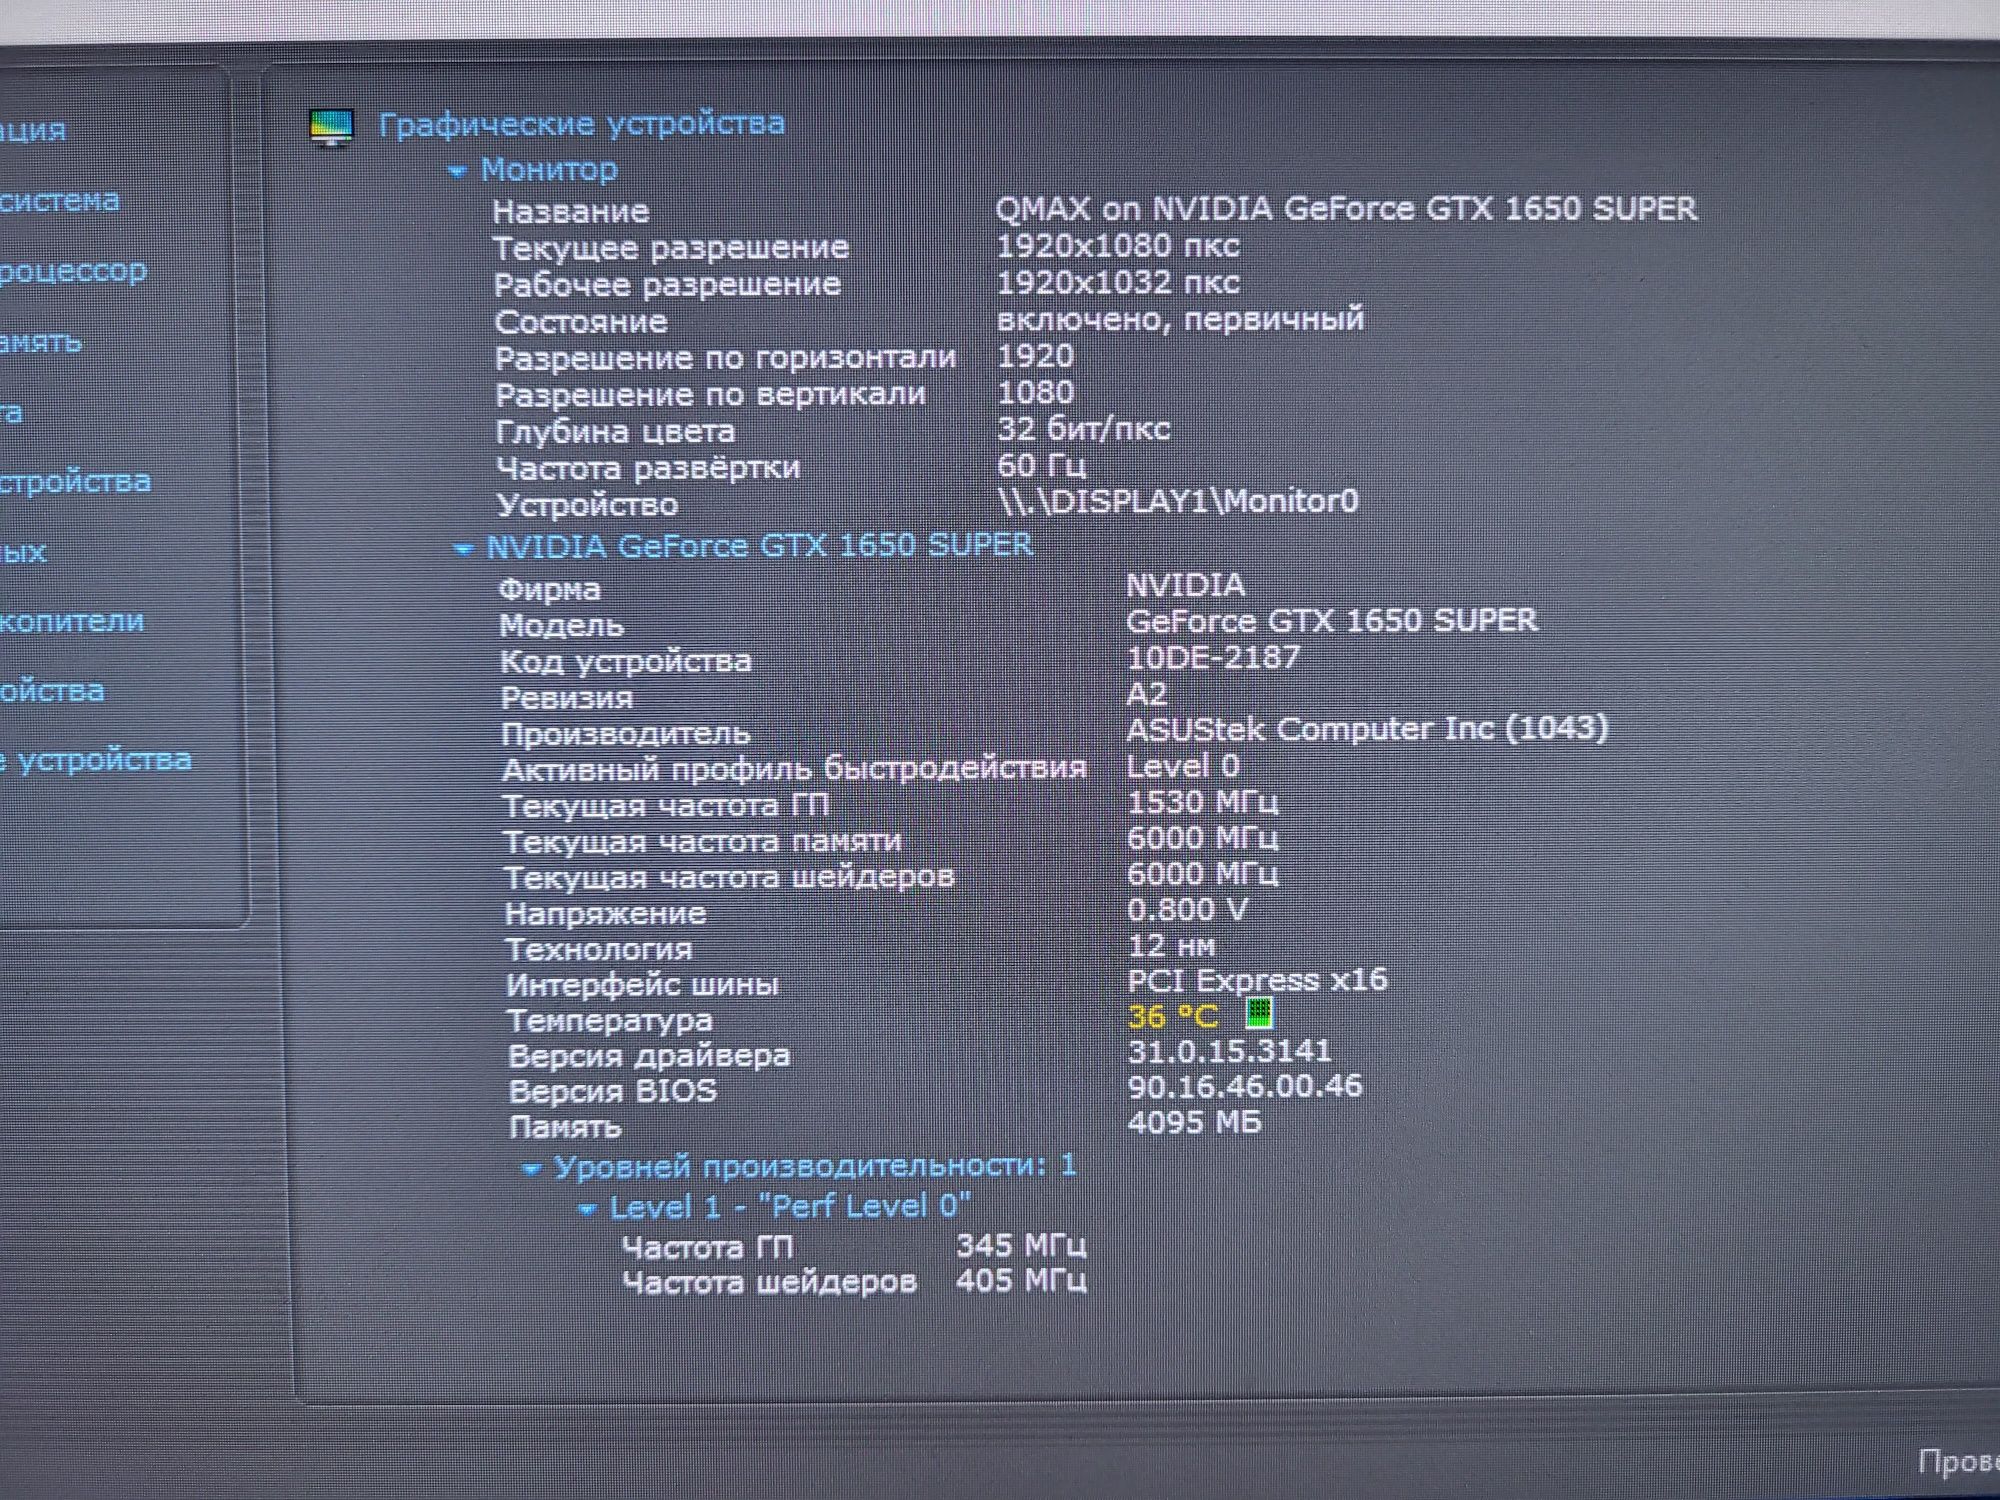2000x1500 pixels.
Task: Select the revision value A2
Action: click(1147, 694)
